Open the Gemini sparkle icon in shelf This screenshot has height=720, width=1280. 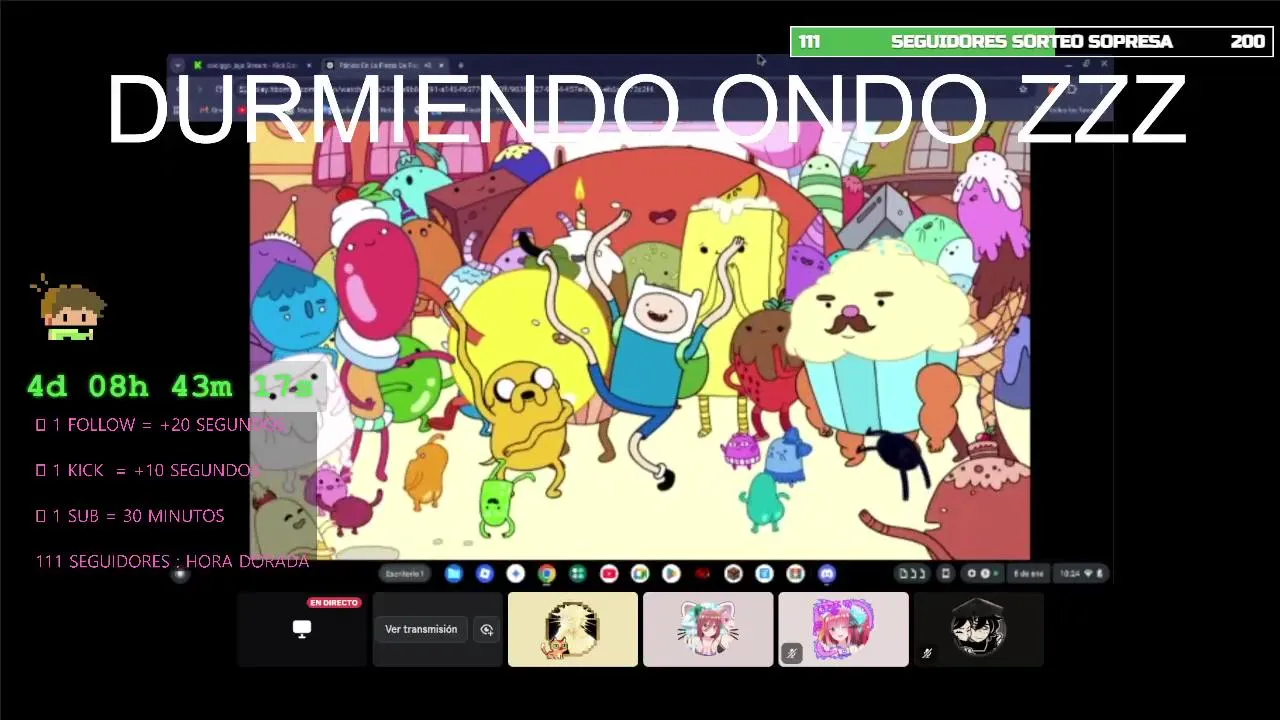point(515,573)
